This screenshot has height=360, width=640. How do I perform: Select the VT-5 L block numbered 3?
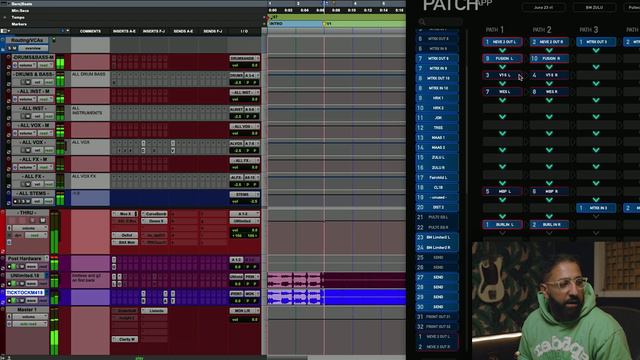click(x=502, y=75)
